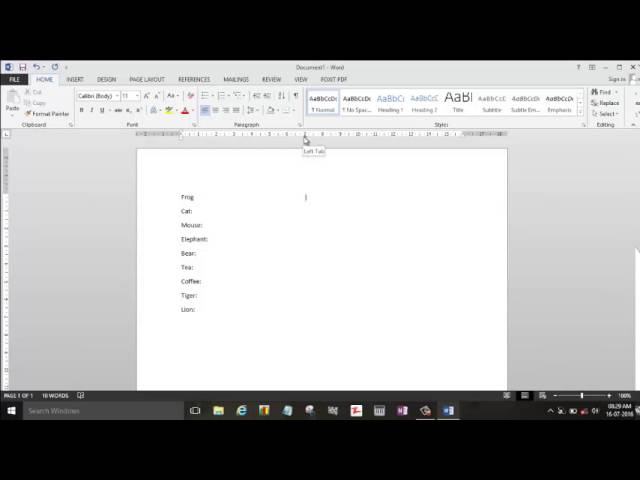Click the Text Highlight Color icon
Image resolution: width=640 pixels, height=480 pixels.
(x=169, y=110)
